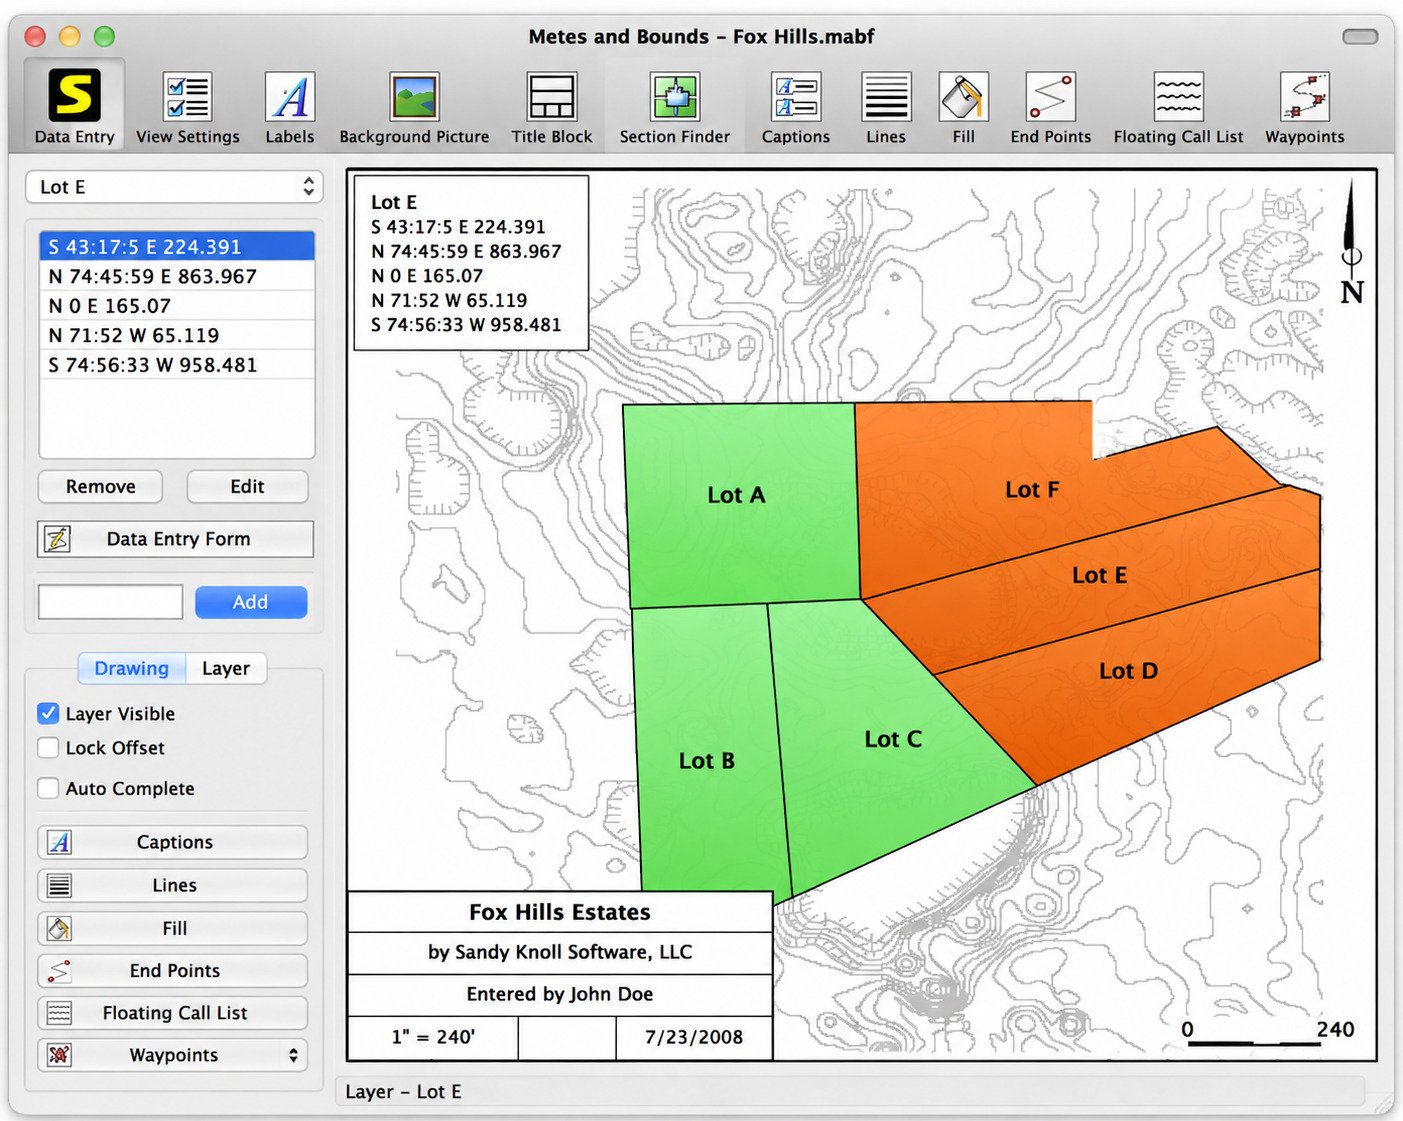The height and width of the screenshot is (1121, 1403).
Task: Click the Lot A parcel on the map
Action: coord(740,505)
